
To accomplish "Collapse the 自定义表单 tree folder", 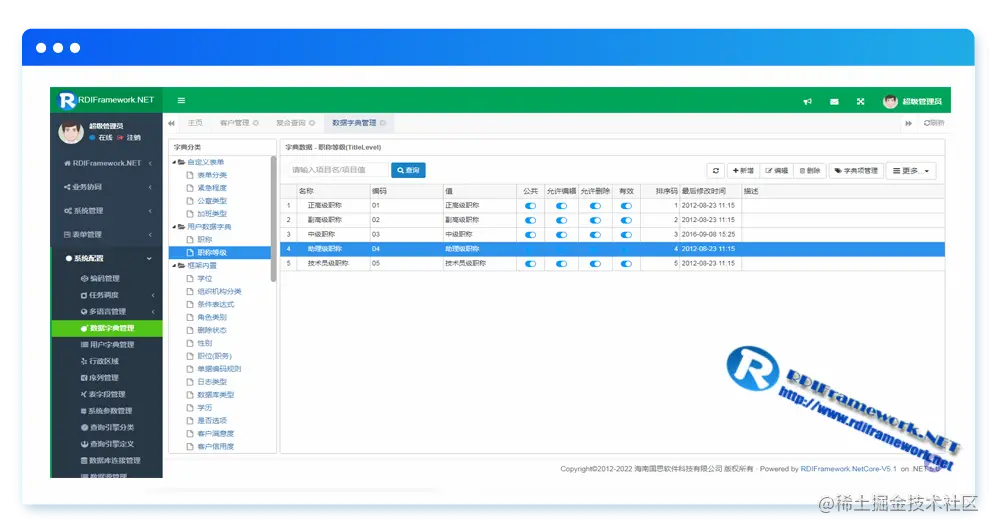I will coord(174,162).
